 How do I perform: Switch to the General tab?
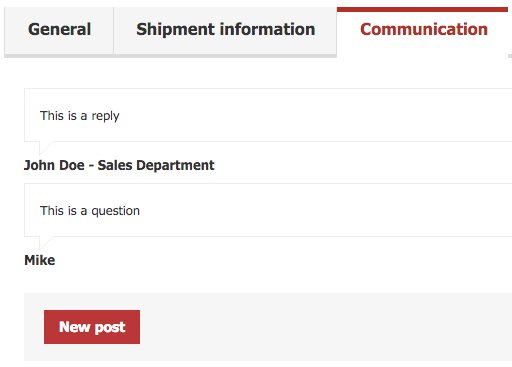pyautogui.click(x=59, y=30)
